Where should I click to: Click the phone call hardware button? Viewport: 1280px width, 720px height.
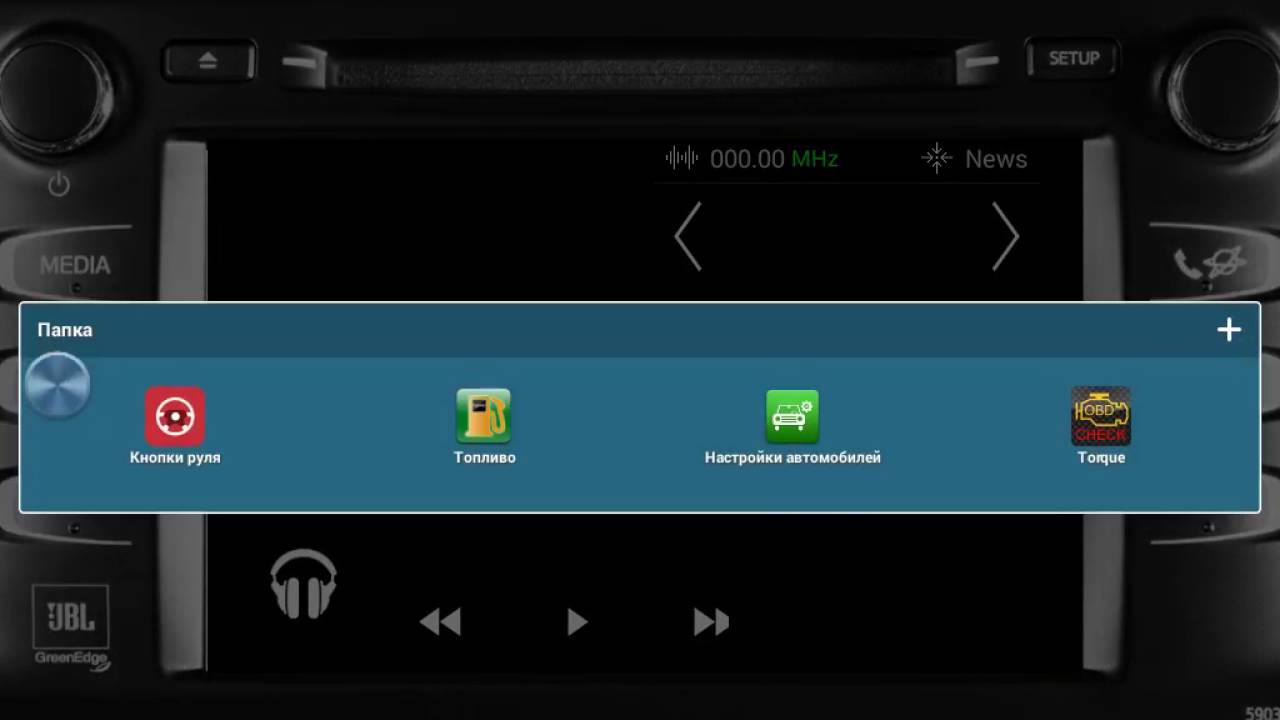(1210, 263)
